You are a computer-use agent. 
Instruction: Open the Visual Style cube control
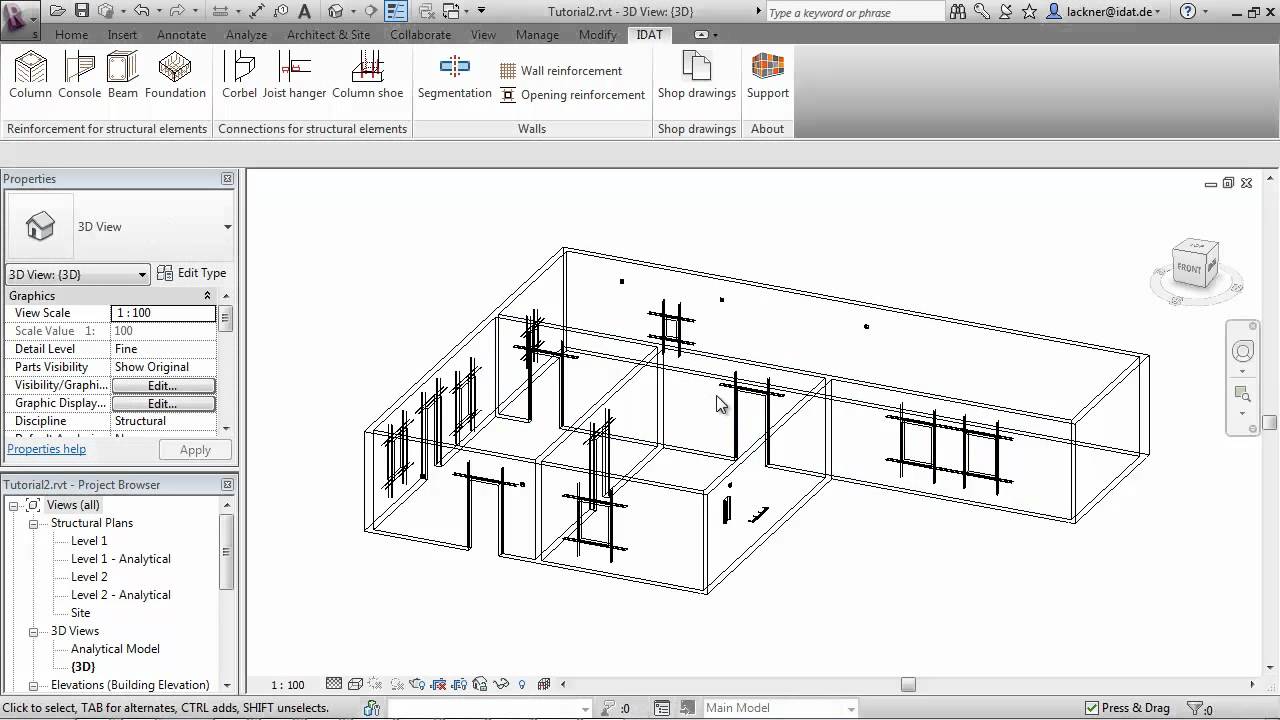(x=355, y=685)
